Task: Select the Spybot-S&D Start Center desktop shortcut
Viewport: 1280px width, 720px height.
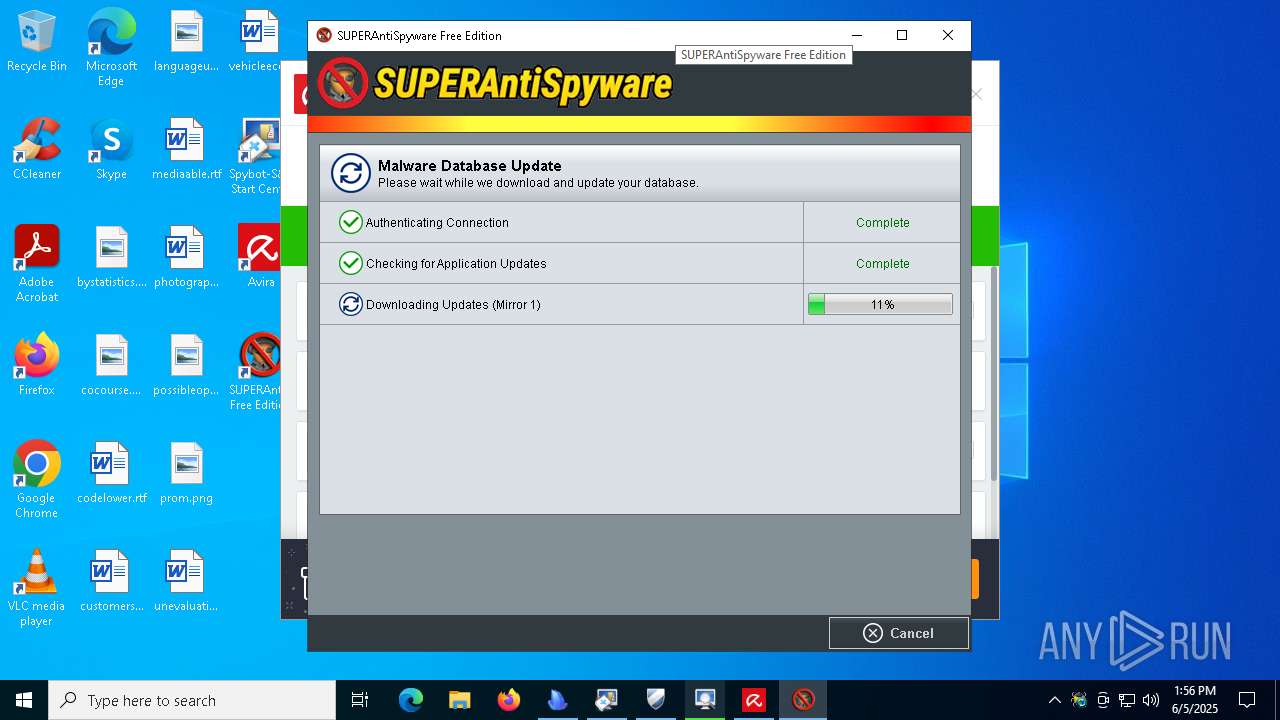Action: [255, 156]
